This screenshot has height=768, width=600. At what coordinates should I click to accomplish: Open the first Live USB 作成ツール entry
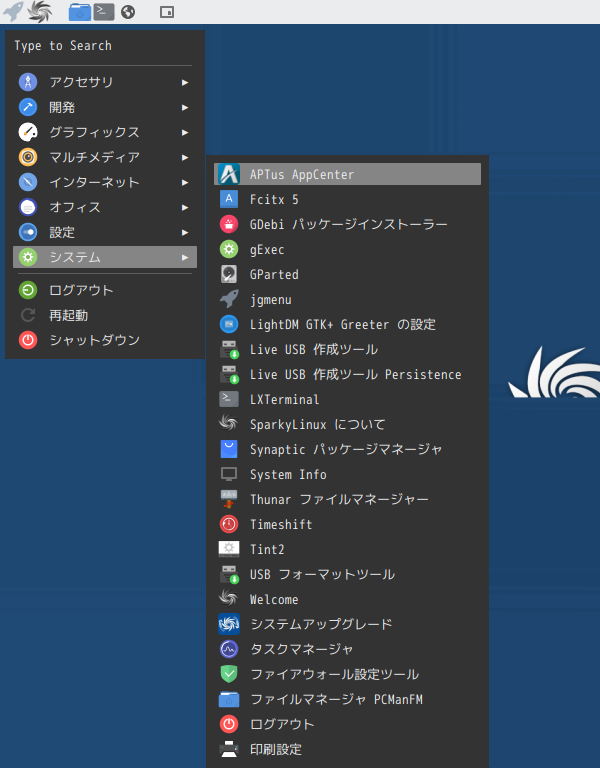(347, 349)
